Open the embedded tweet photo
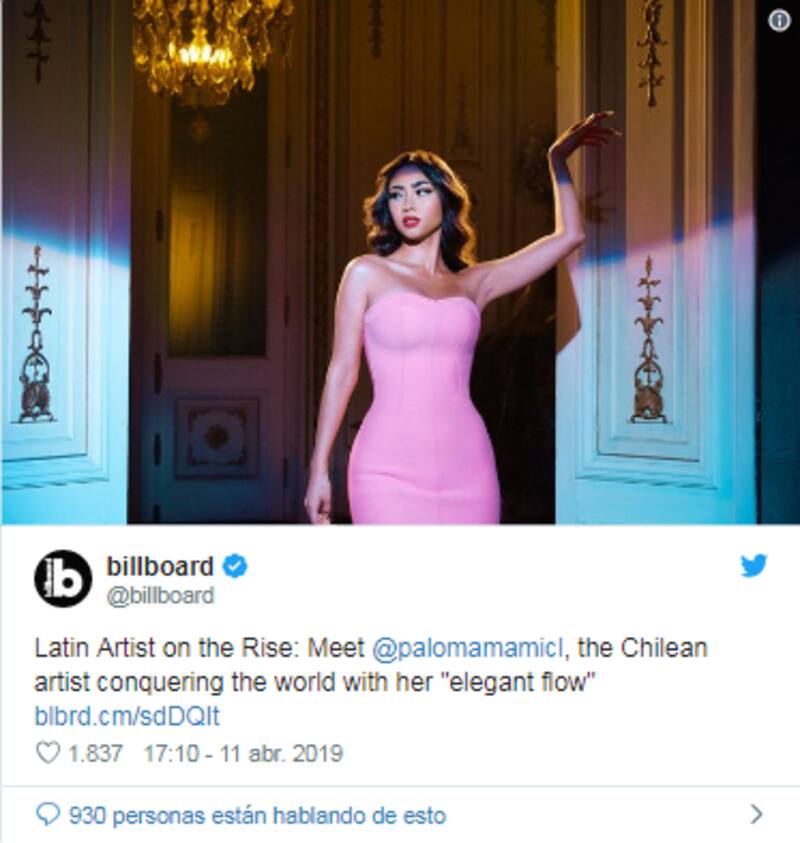The image size is (800, 843). click(x=400, y=262)
